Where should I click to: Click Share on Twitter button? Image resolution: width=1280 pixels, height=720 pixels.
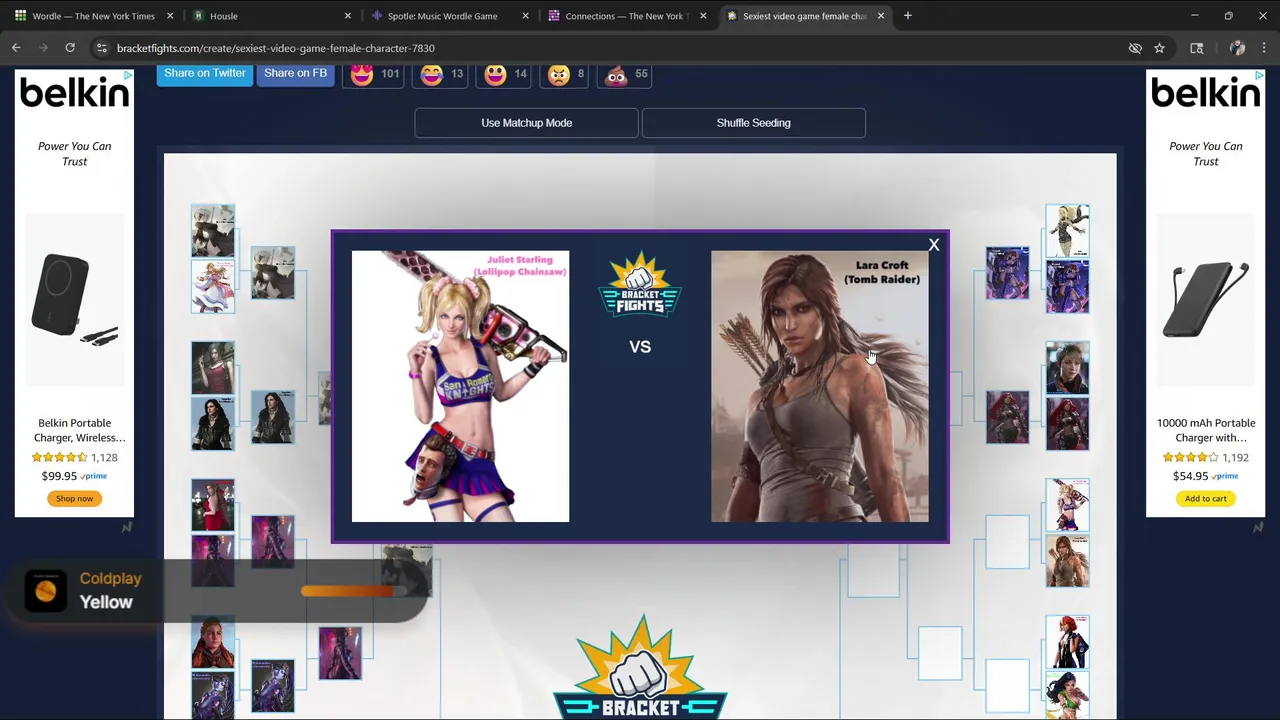click(x=204, y=73)
